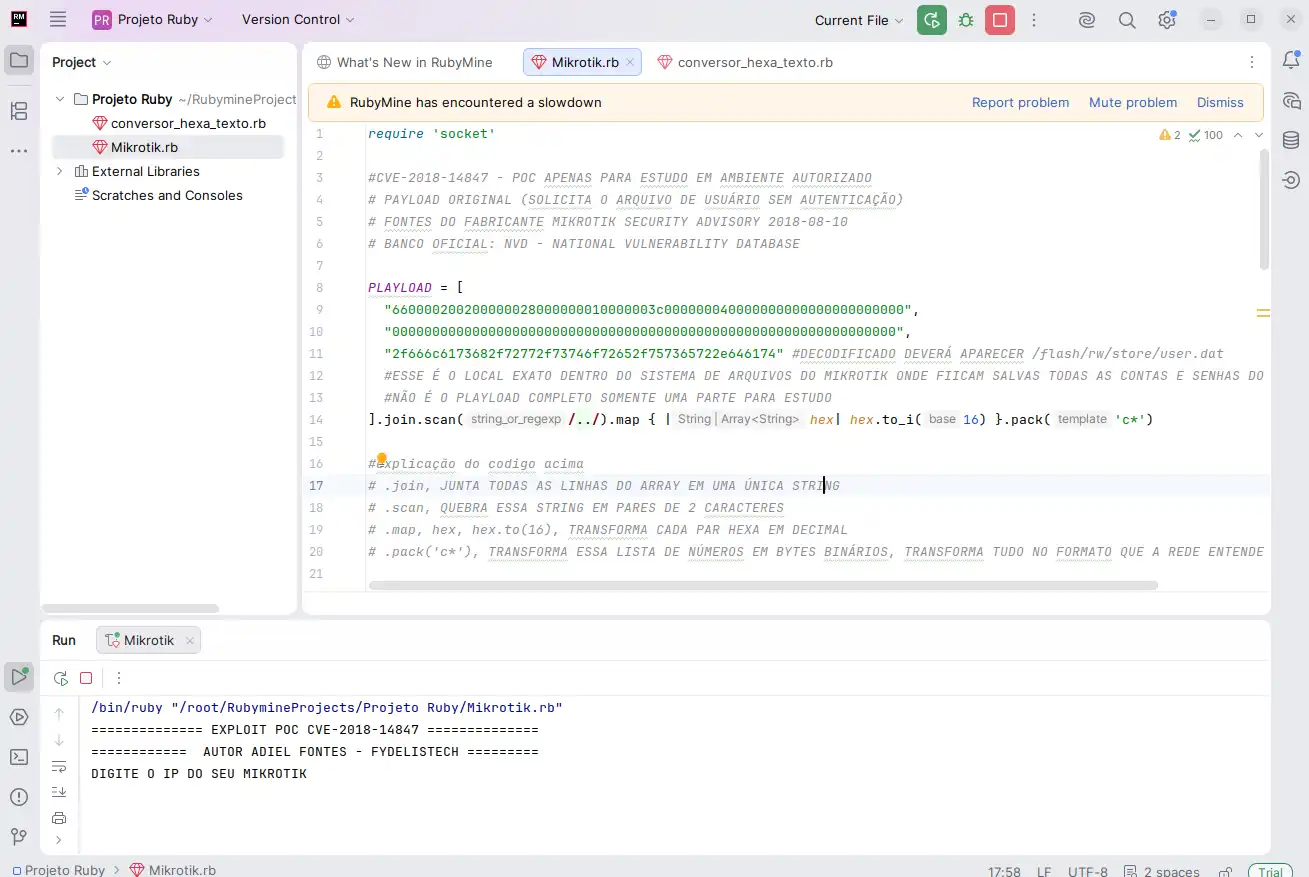Viewport: 1309px width, 877px height.
Task: Close the Mikrotik.rb editor tab
Action: (630, 62)
